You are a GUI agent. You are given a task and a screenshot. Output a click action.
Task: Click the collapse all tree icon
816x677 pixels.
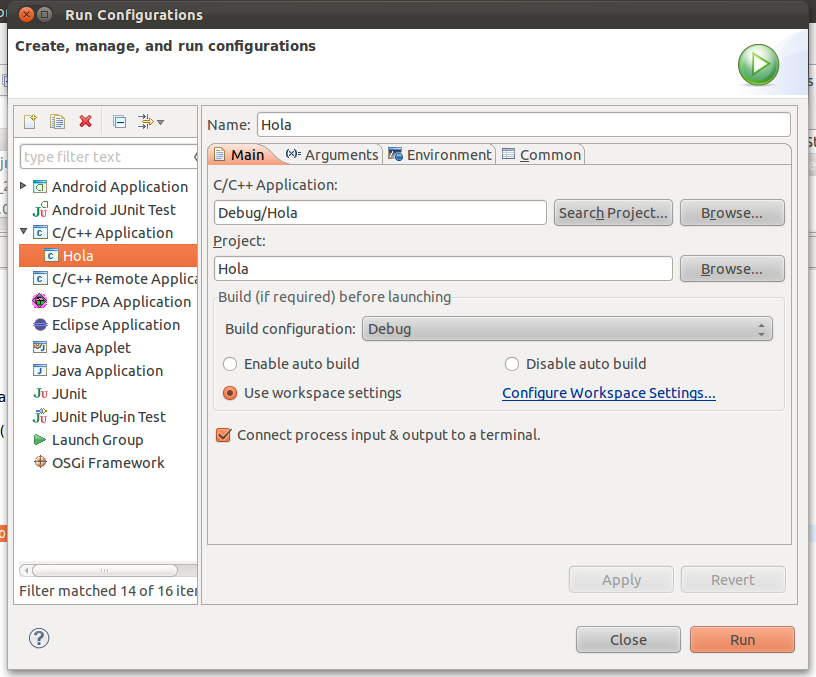pyautogui.click(x=119, y=121)
